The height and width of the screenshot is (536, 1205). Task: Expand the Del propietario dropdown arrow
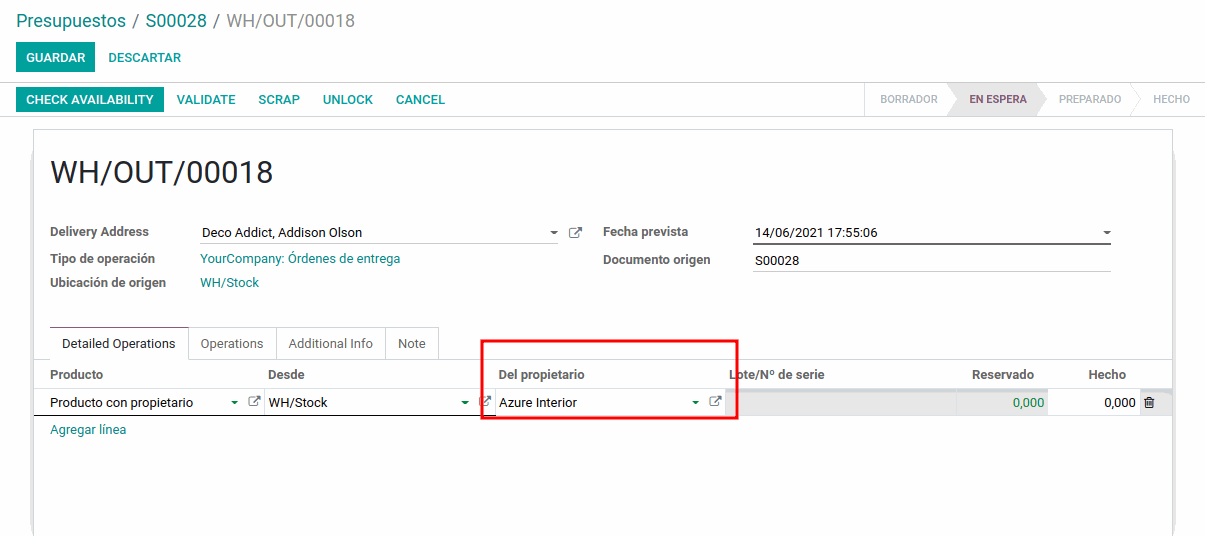[x=695, y=402]
